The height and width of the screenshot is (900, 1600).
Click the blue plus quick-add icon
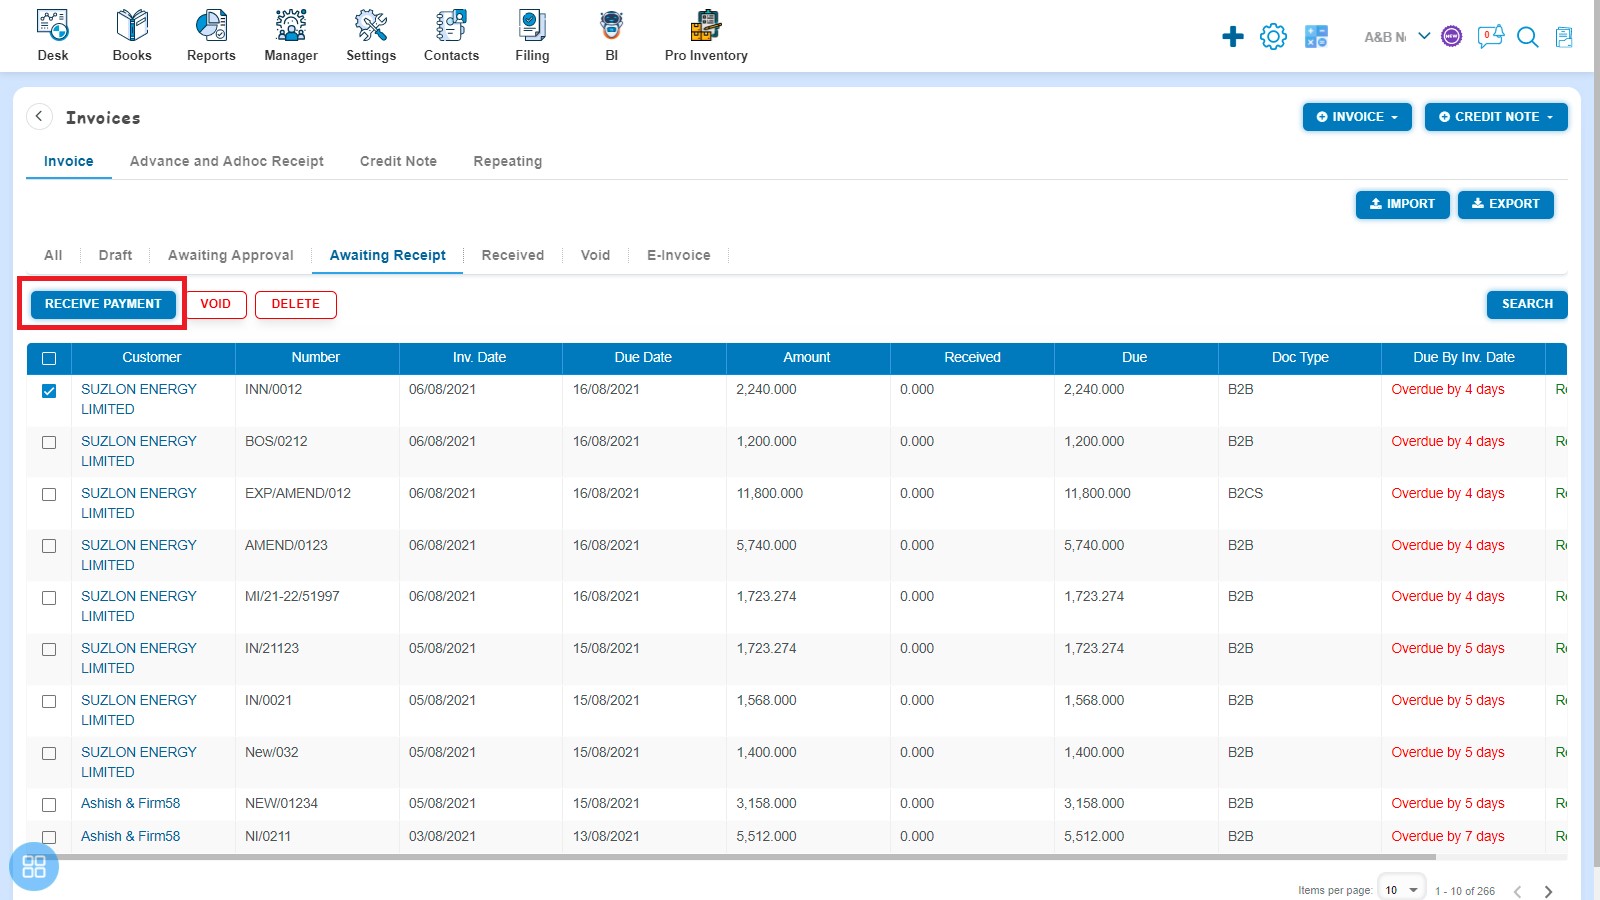coord(1233,37)
